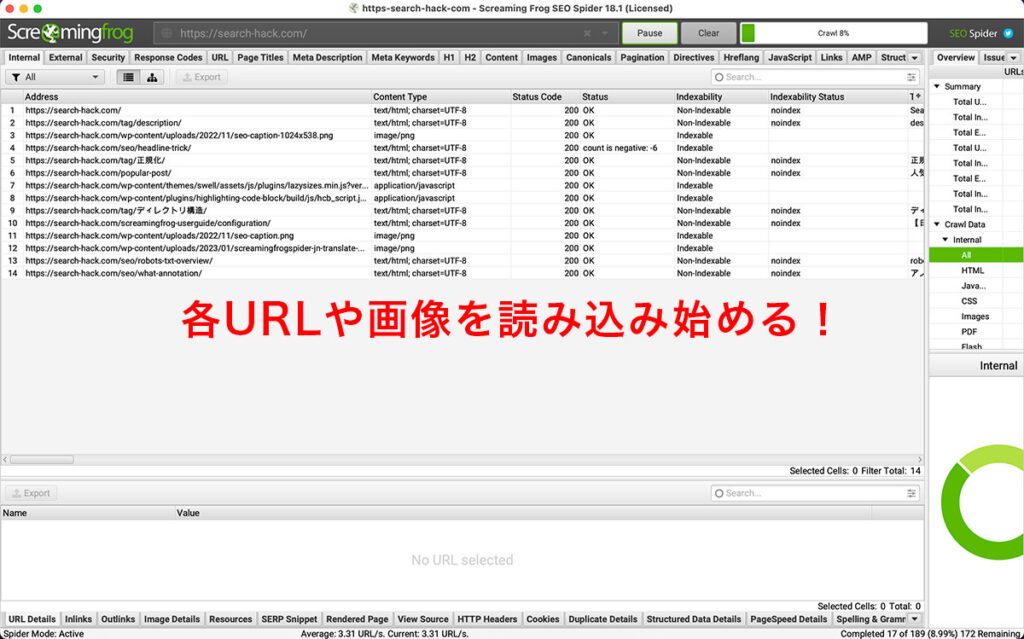Switch to the Response Codes tab
The image size is (1024, 639).
click(168, 57)
